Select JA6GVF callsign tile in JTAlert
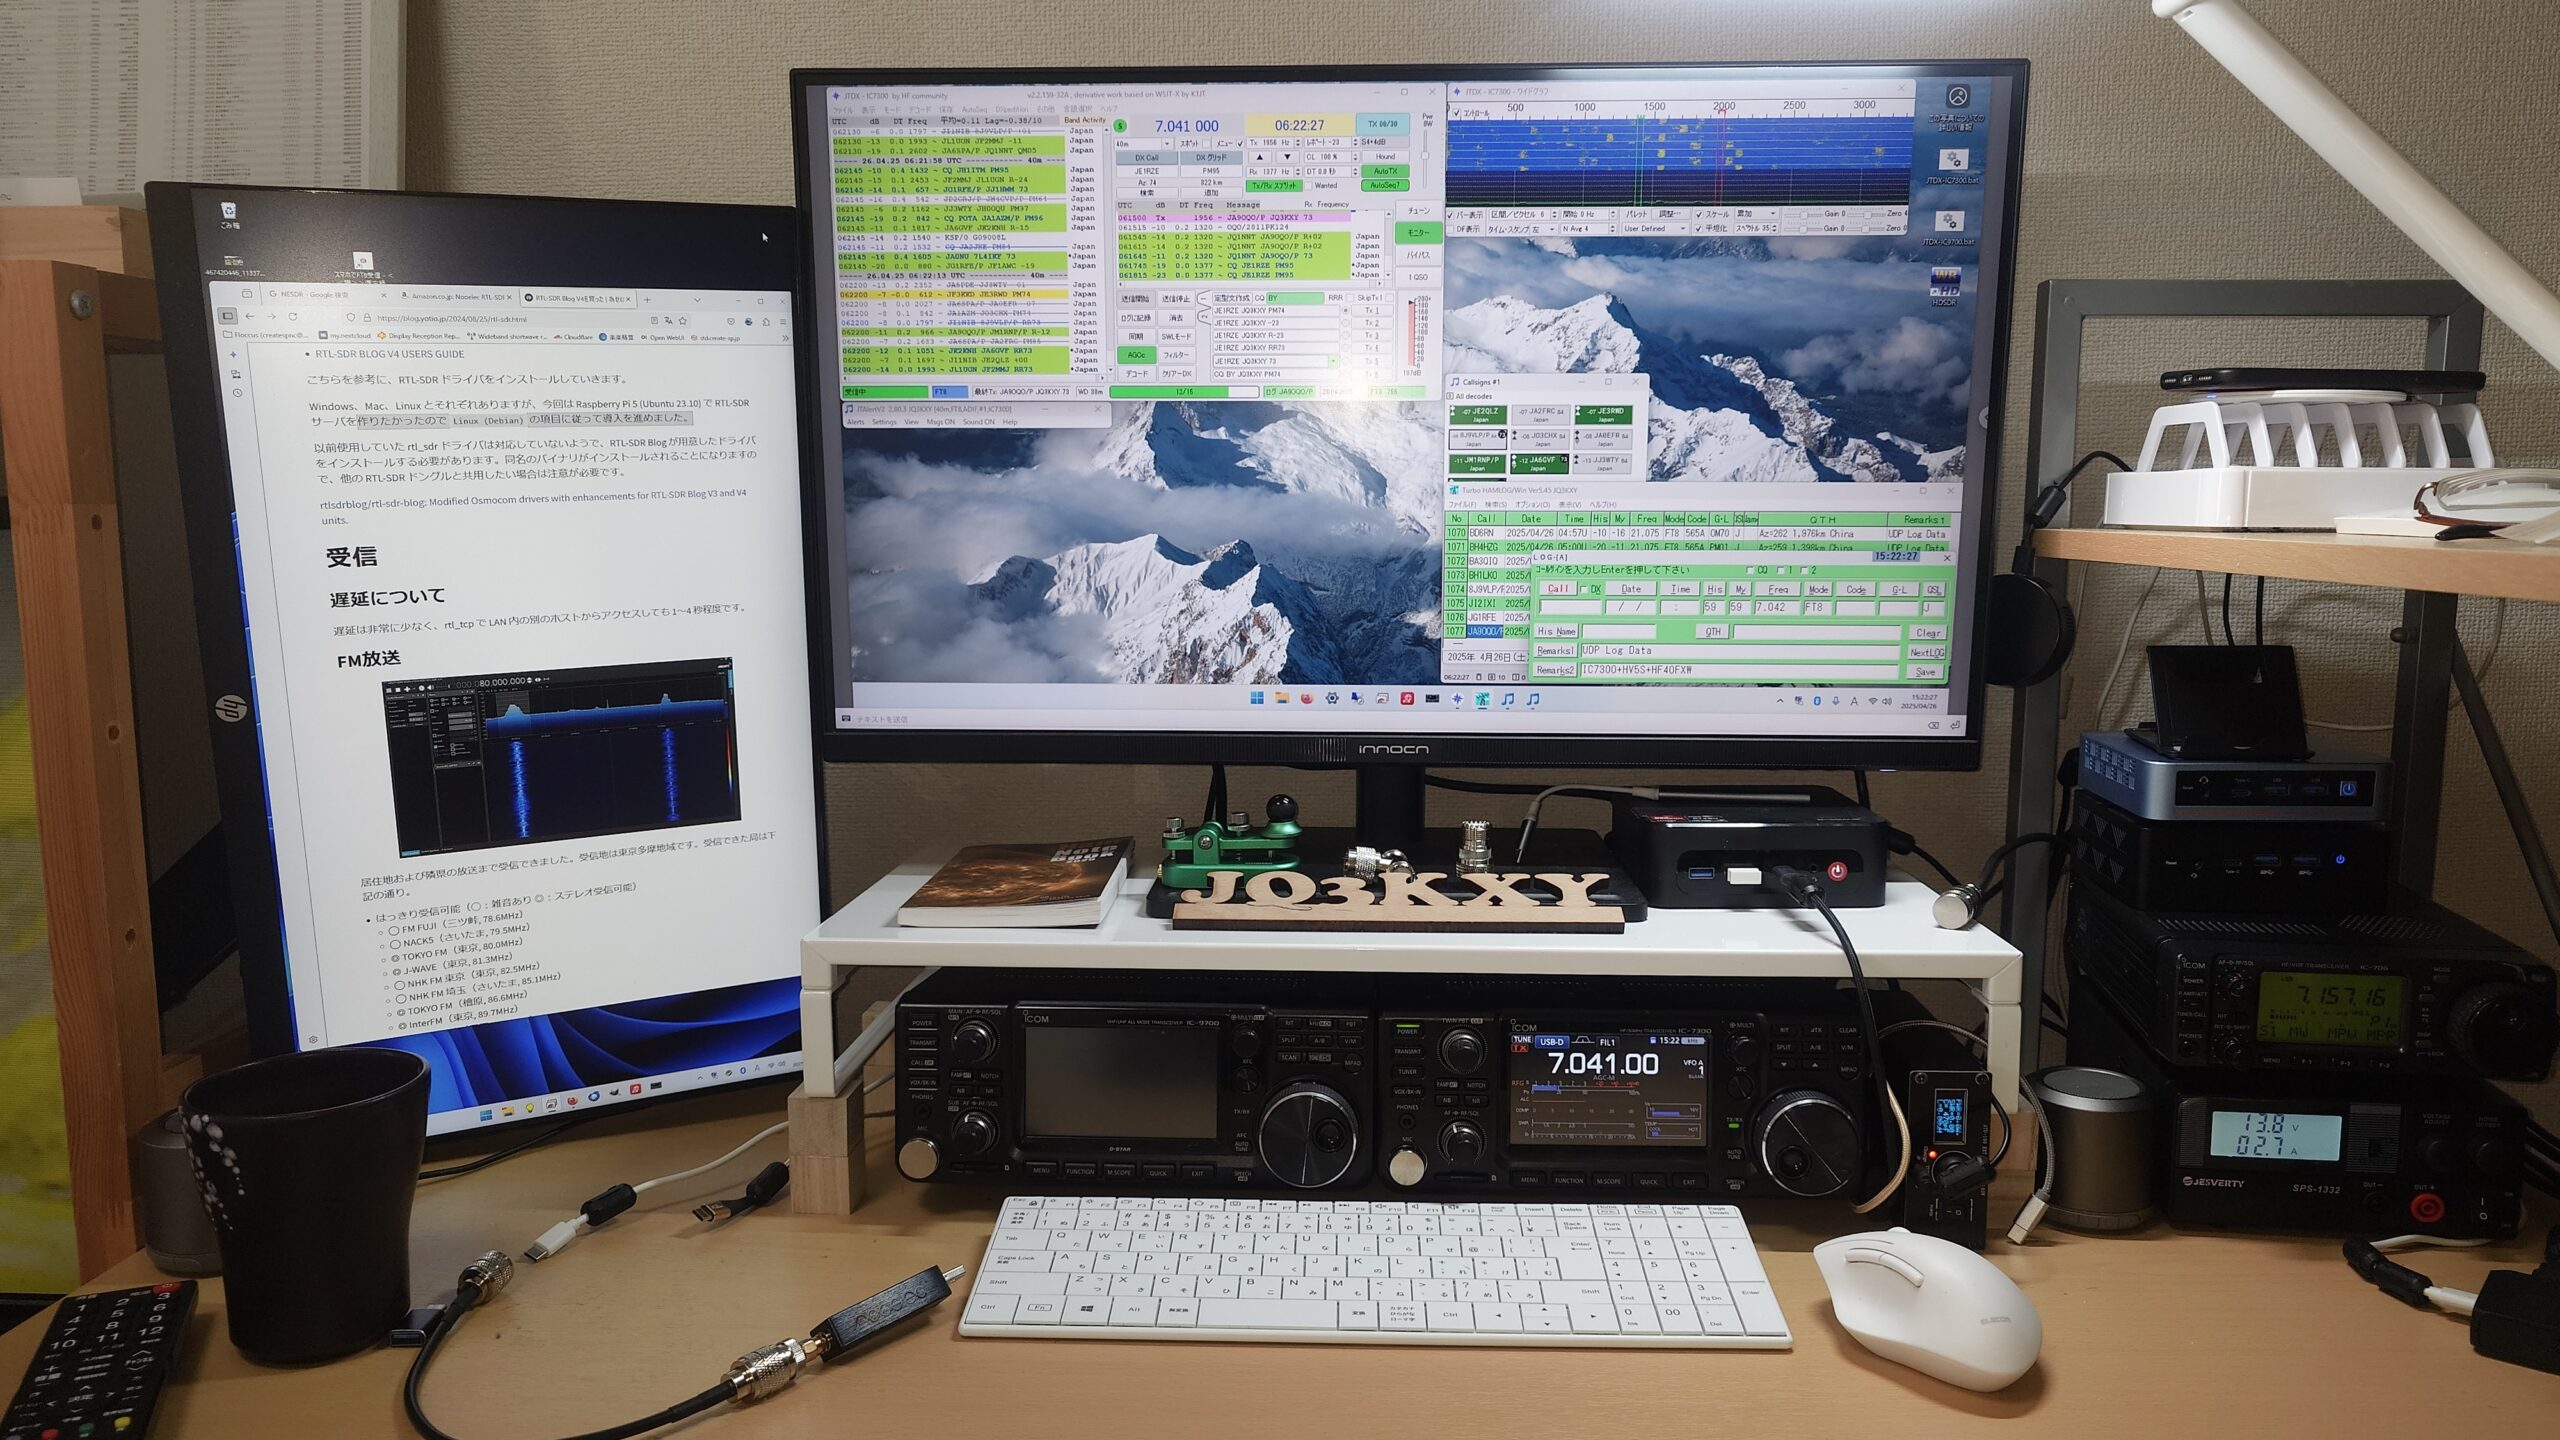Image resolution: width=2560 pixels, height=1440 pixels. [x=1540, y=464]
